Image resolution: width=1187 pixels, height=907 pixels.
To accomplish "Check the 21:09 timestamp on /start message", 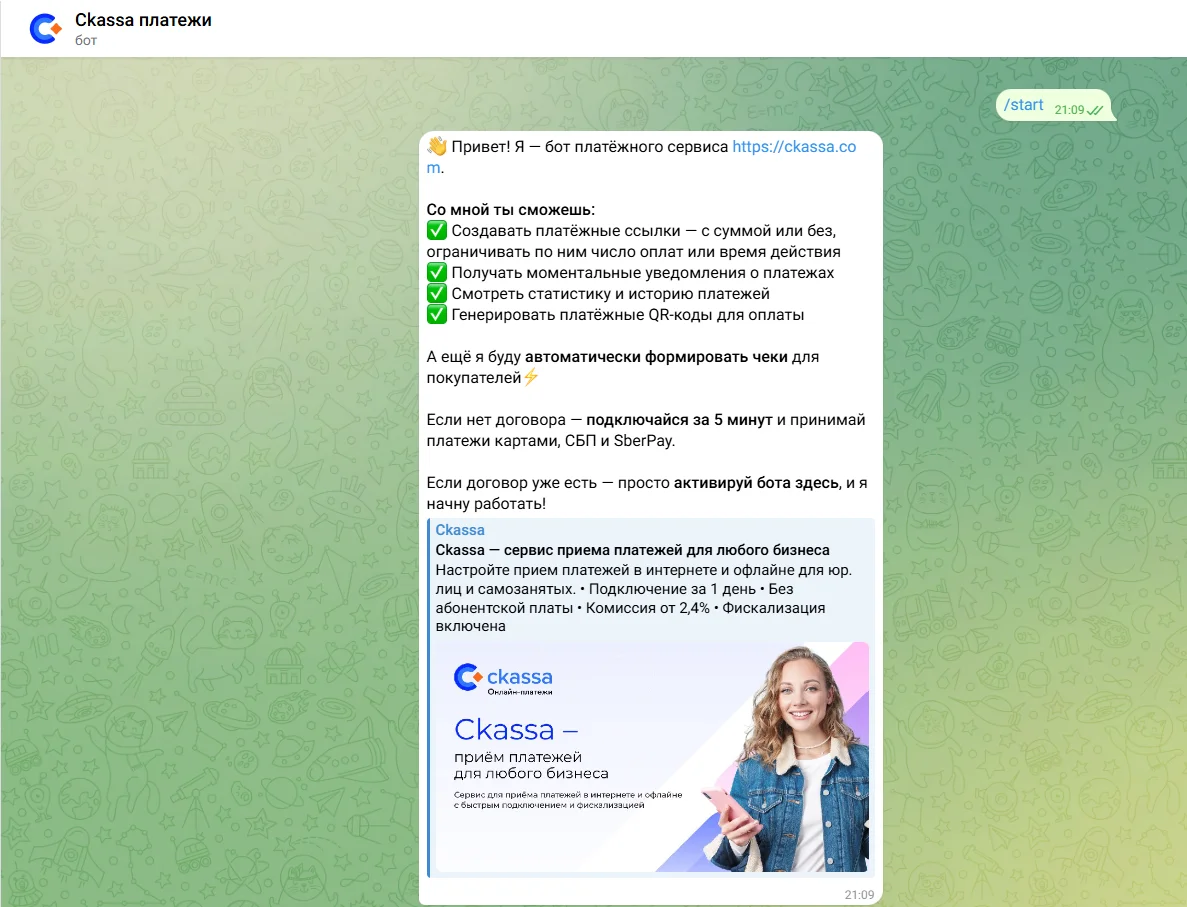I will pyautogui.click(x=1069, y=110).
